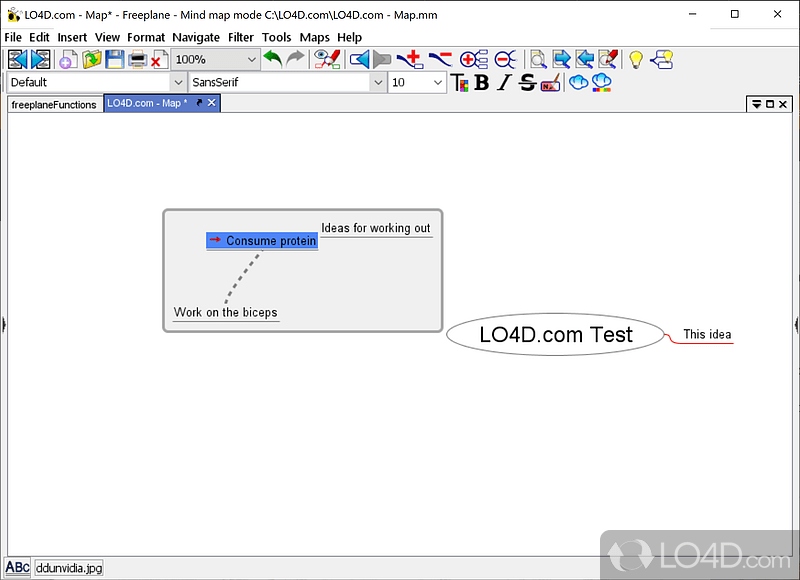
Task: Click the ABc spell check icon
Action: coord(17,567)
